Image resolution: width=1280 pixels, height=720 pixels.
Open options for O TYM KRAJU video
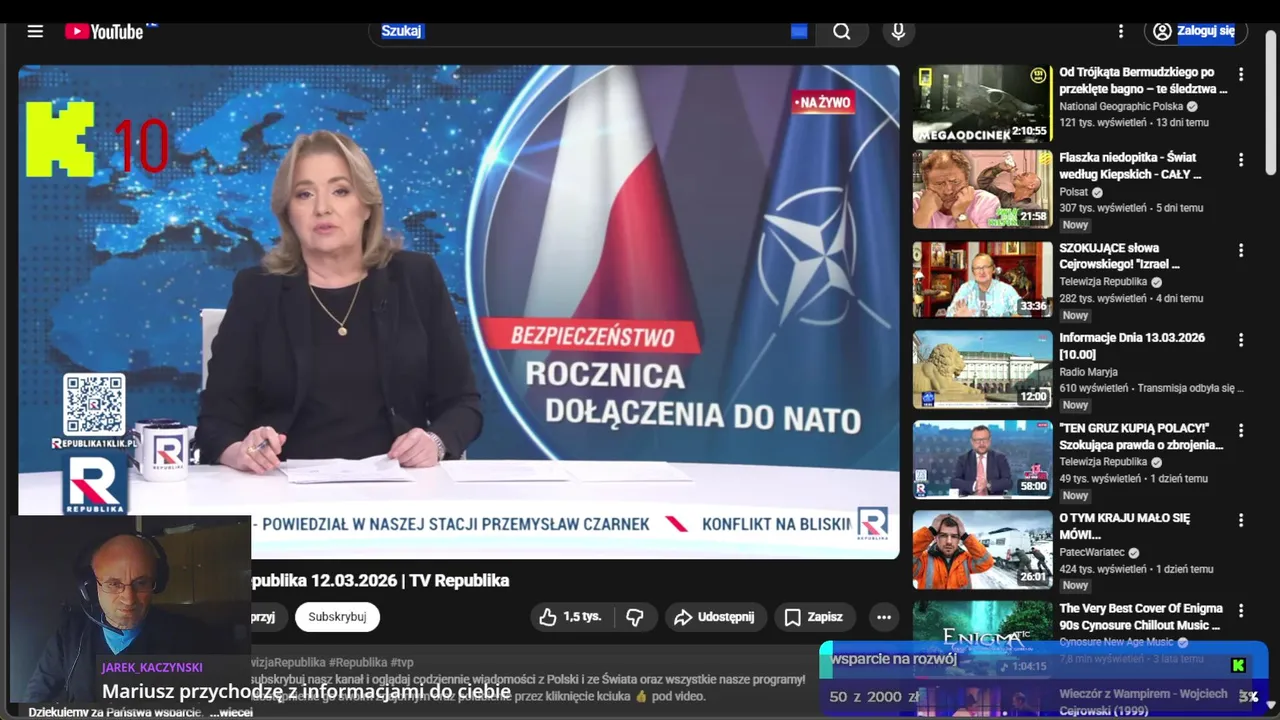point(1241,520)
